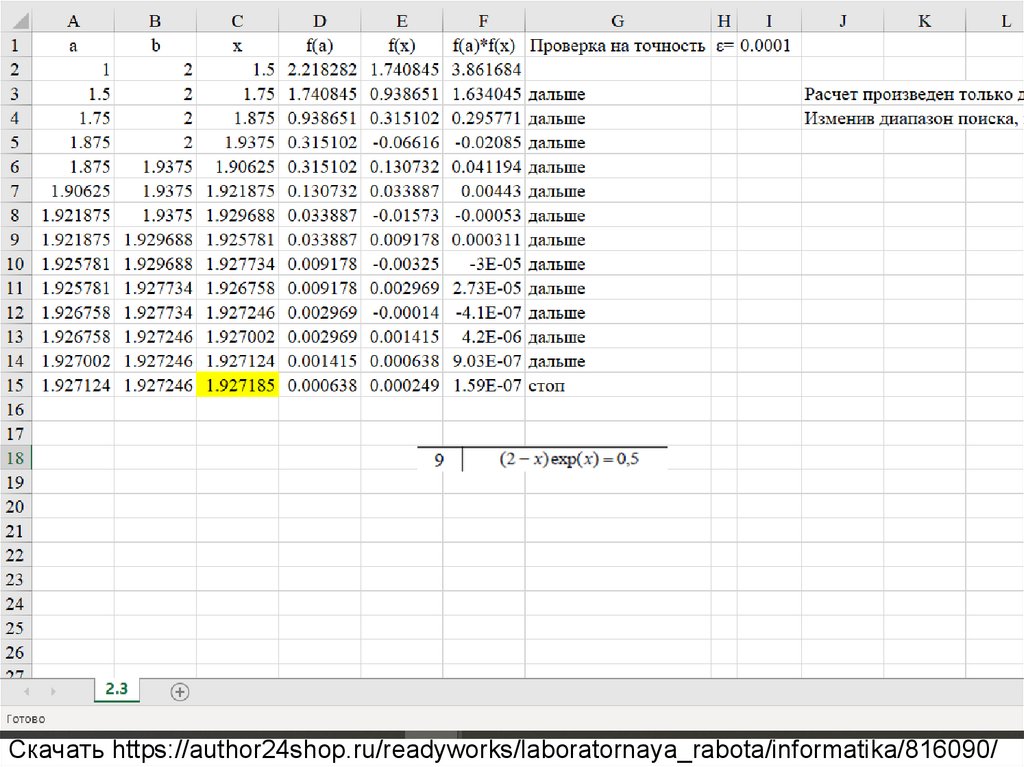The height and width of the screenshot is (767, 1024).
Task: Click the cell with value 3.861684
Action: 483,70
